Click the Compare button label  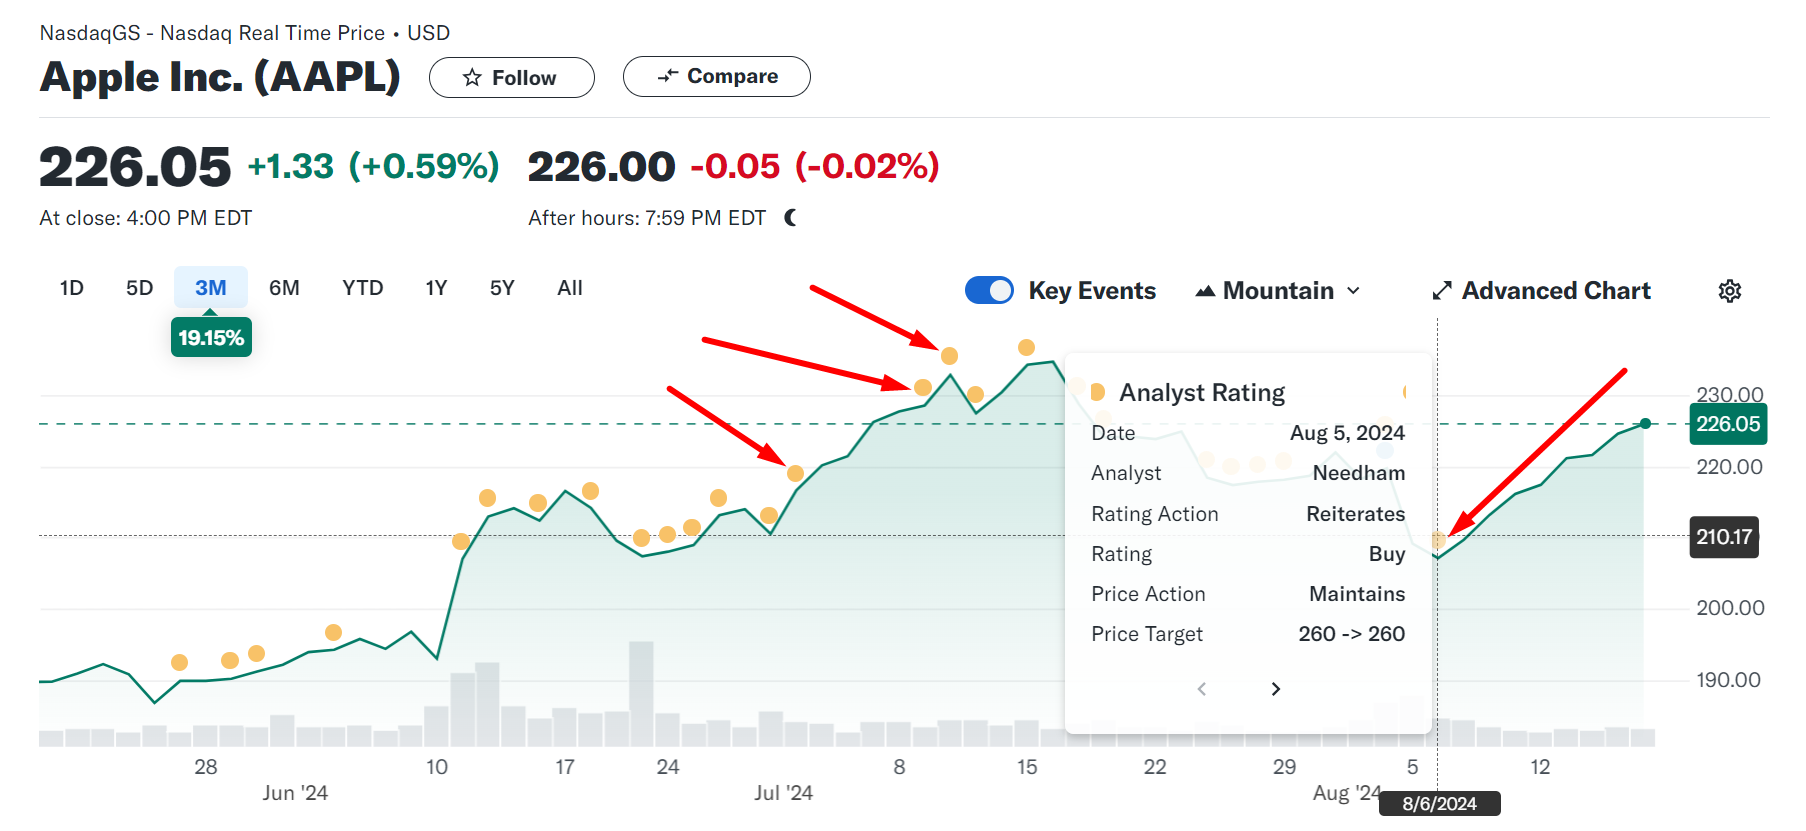click(x=732, y=76)
